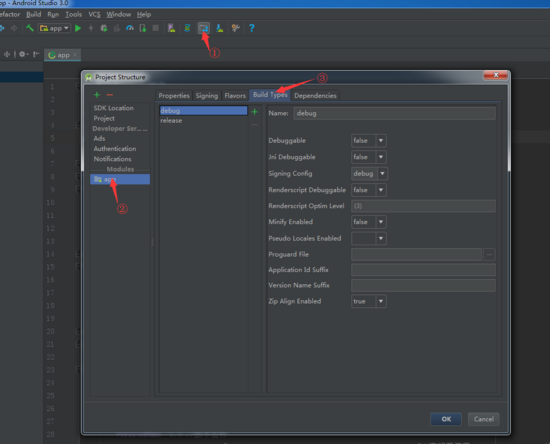Open the Help question mark icon
Screen dimensions: 550x444
click(251, 28)
